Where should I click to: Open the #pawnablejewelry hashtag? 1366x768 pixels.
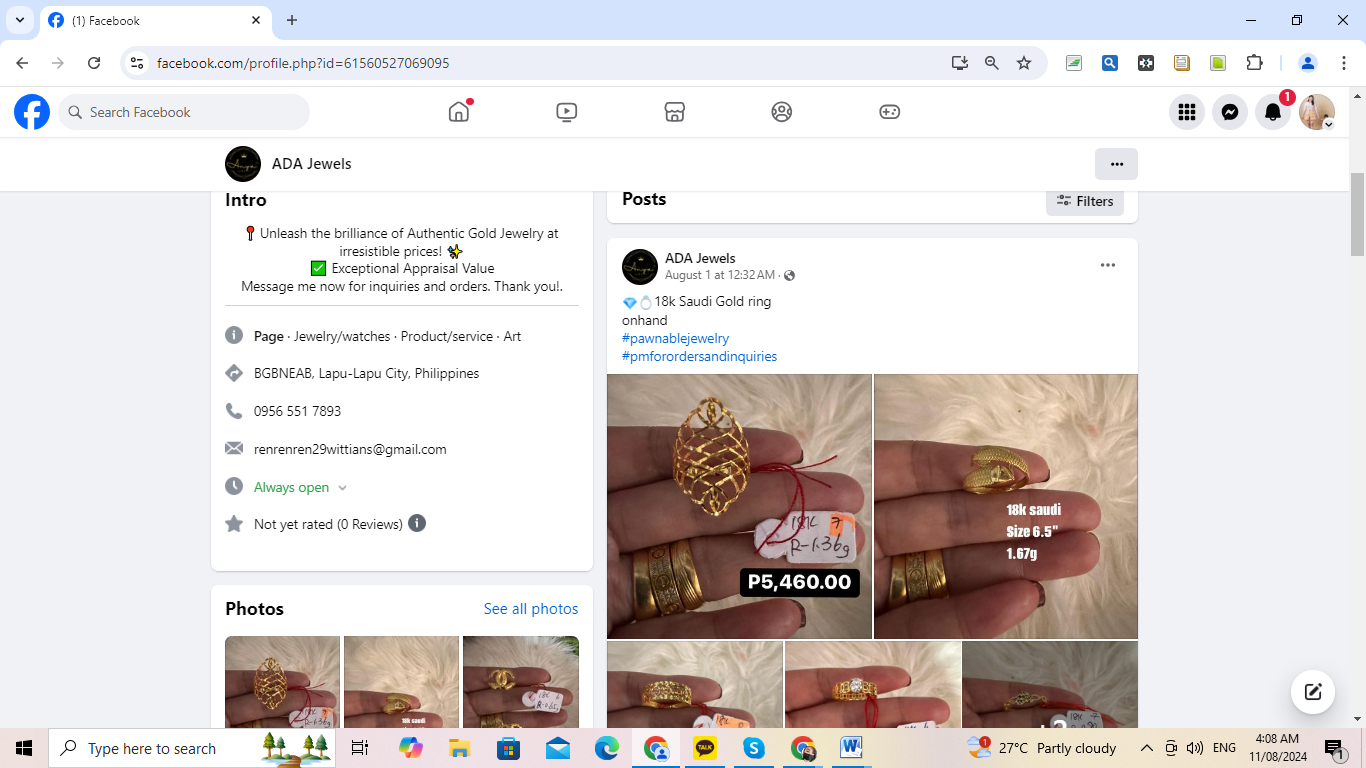click(x=676, y=338)
